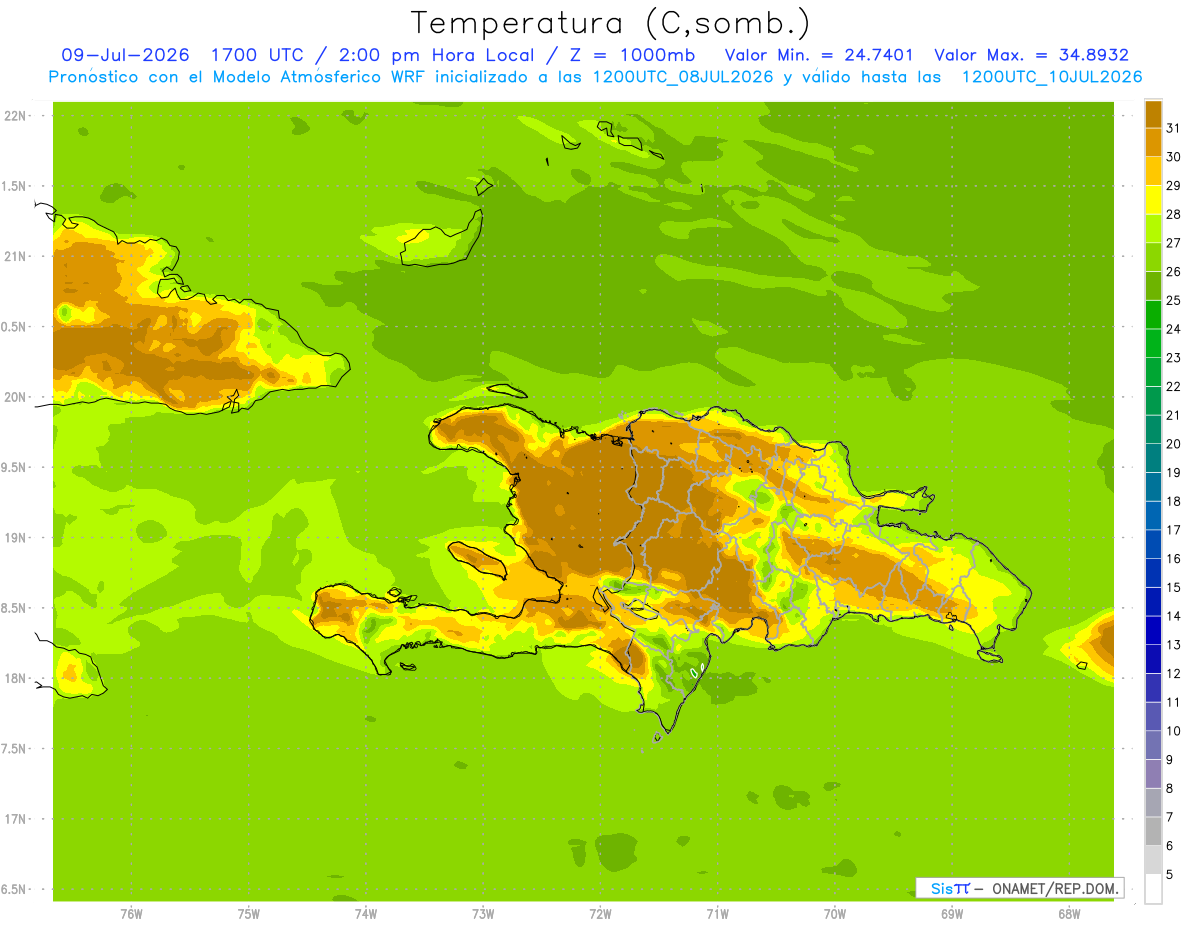Viewport: 1200px width, 927px height.
Task: Click the '71W' longitude axis label
Action: point(717,914)
